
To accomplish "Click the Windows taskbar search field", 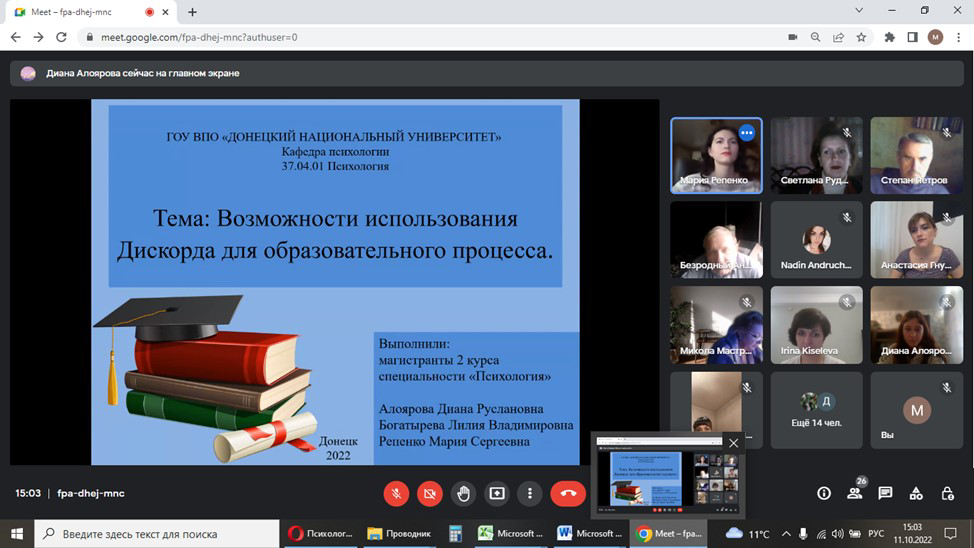I will point(157,534).
